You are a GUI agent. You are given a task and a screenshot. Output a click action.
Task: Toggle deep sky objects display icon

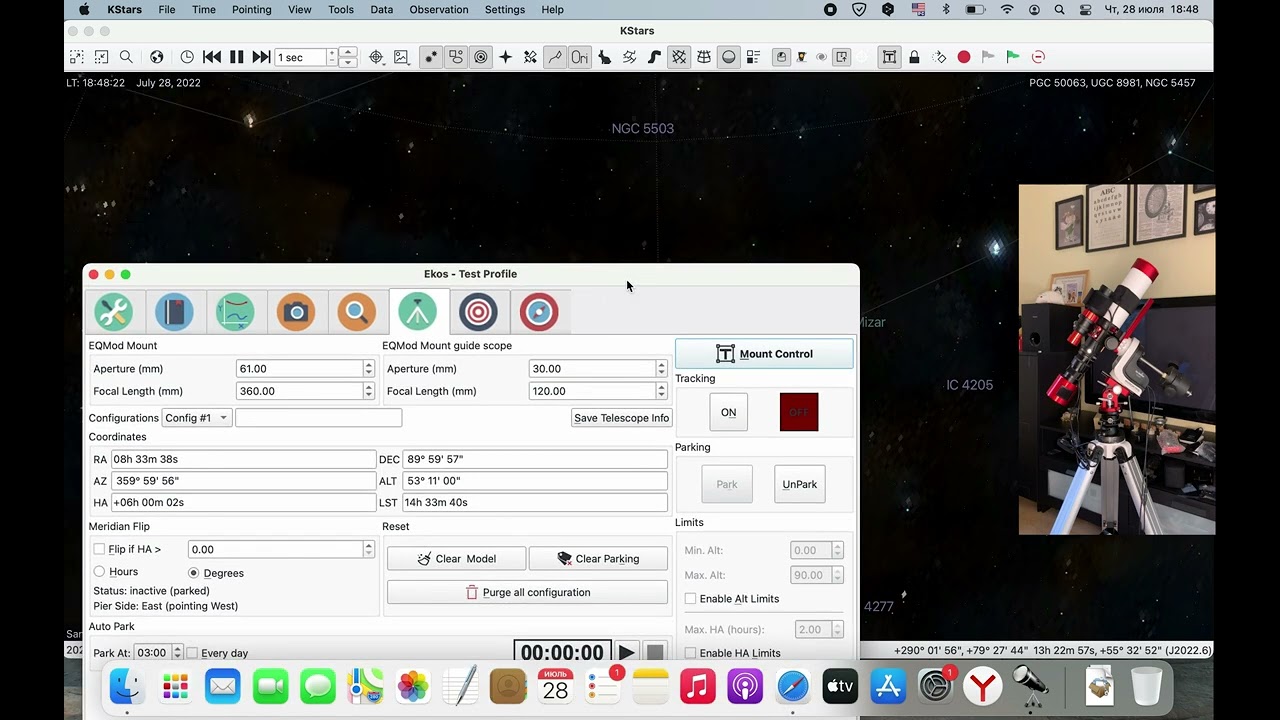(x=456, y=57)
